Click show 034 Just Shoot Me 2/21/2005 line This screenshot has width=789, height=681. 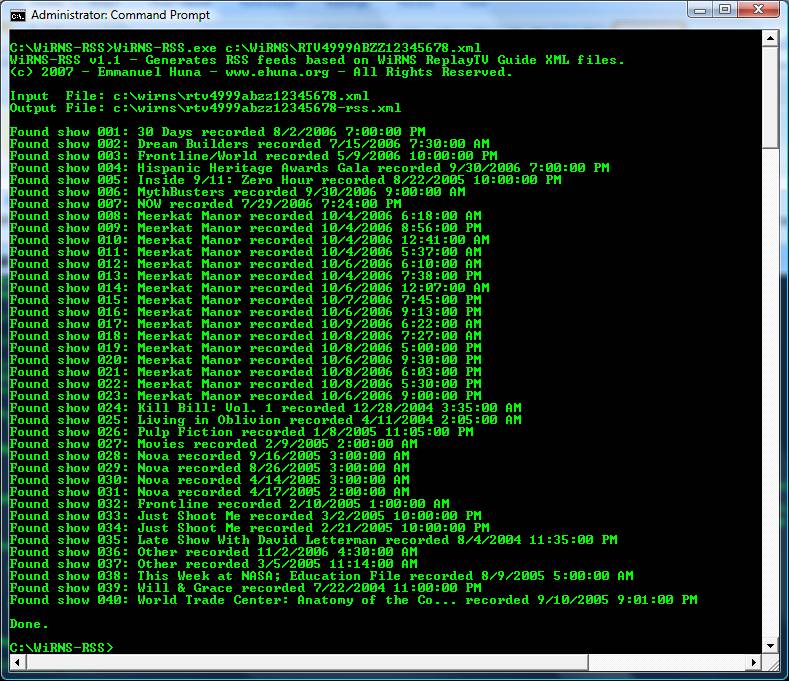pyautogui.click(x=250, y=528)
